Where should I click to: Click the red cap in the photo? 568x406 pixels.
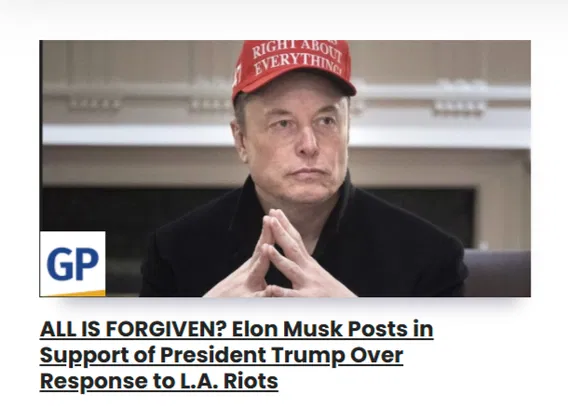pos(293,67)
